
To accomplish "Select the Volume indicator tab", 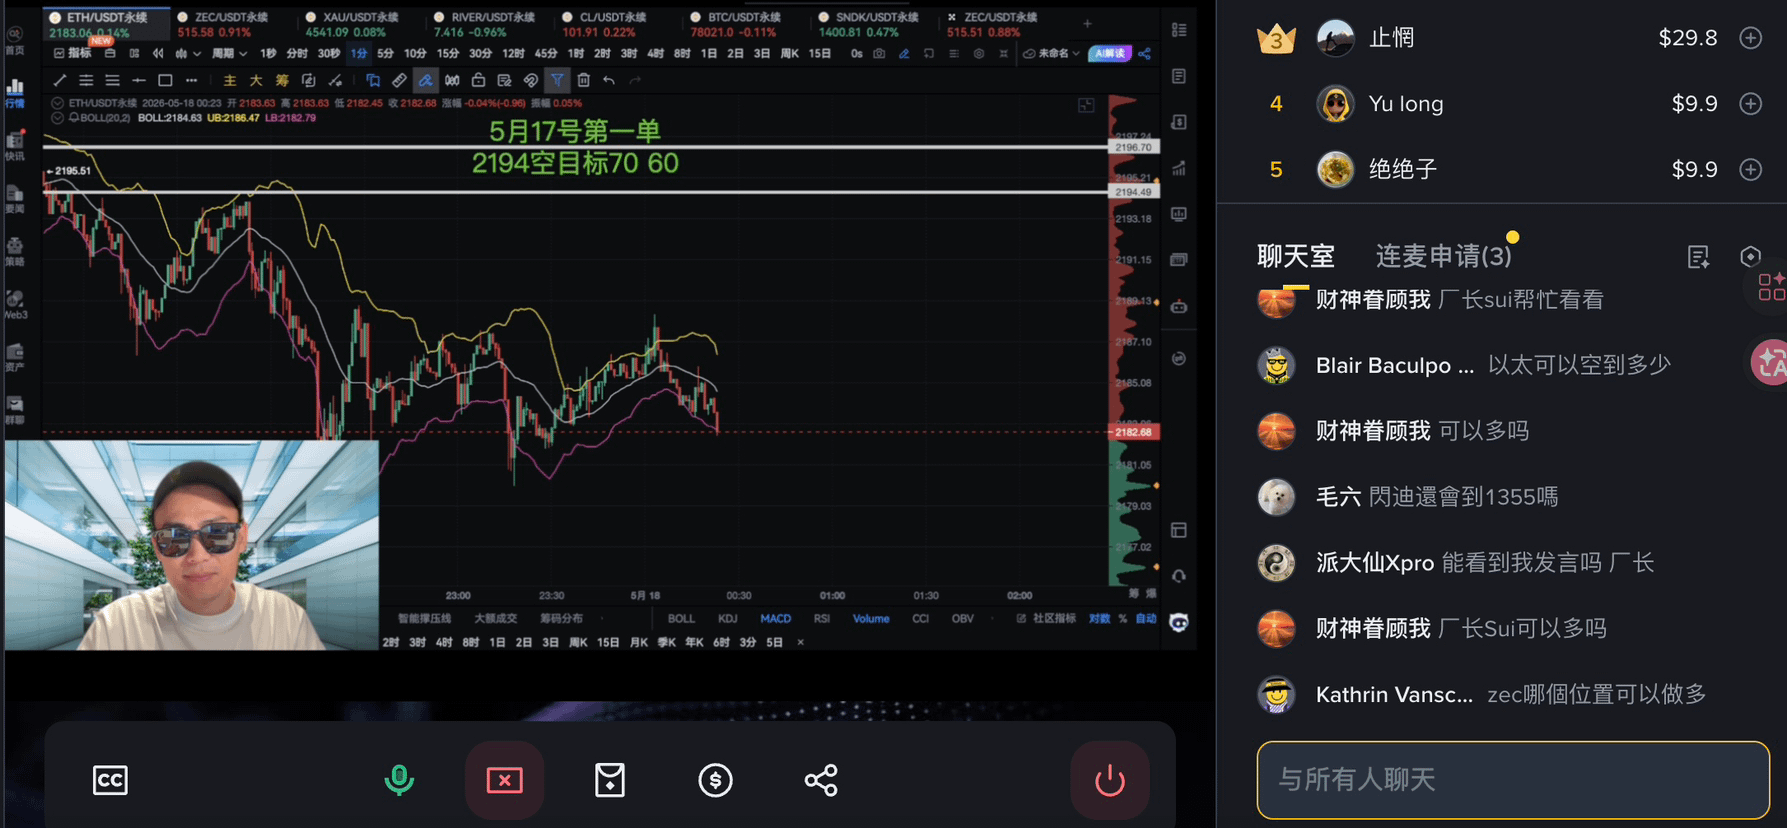I will (871, 619).
